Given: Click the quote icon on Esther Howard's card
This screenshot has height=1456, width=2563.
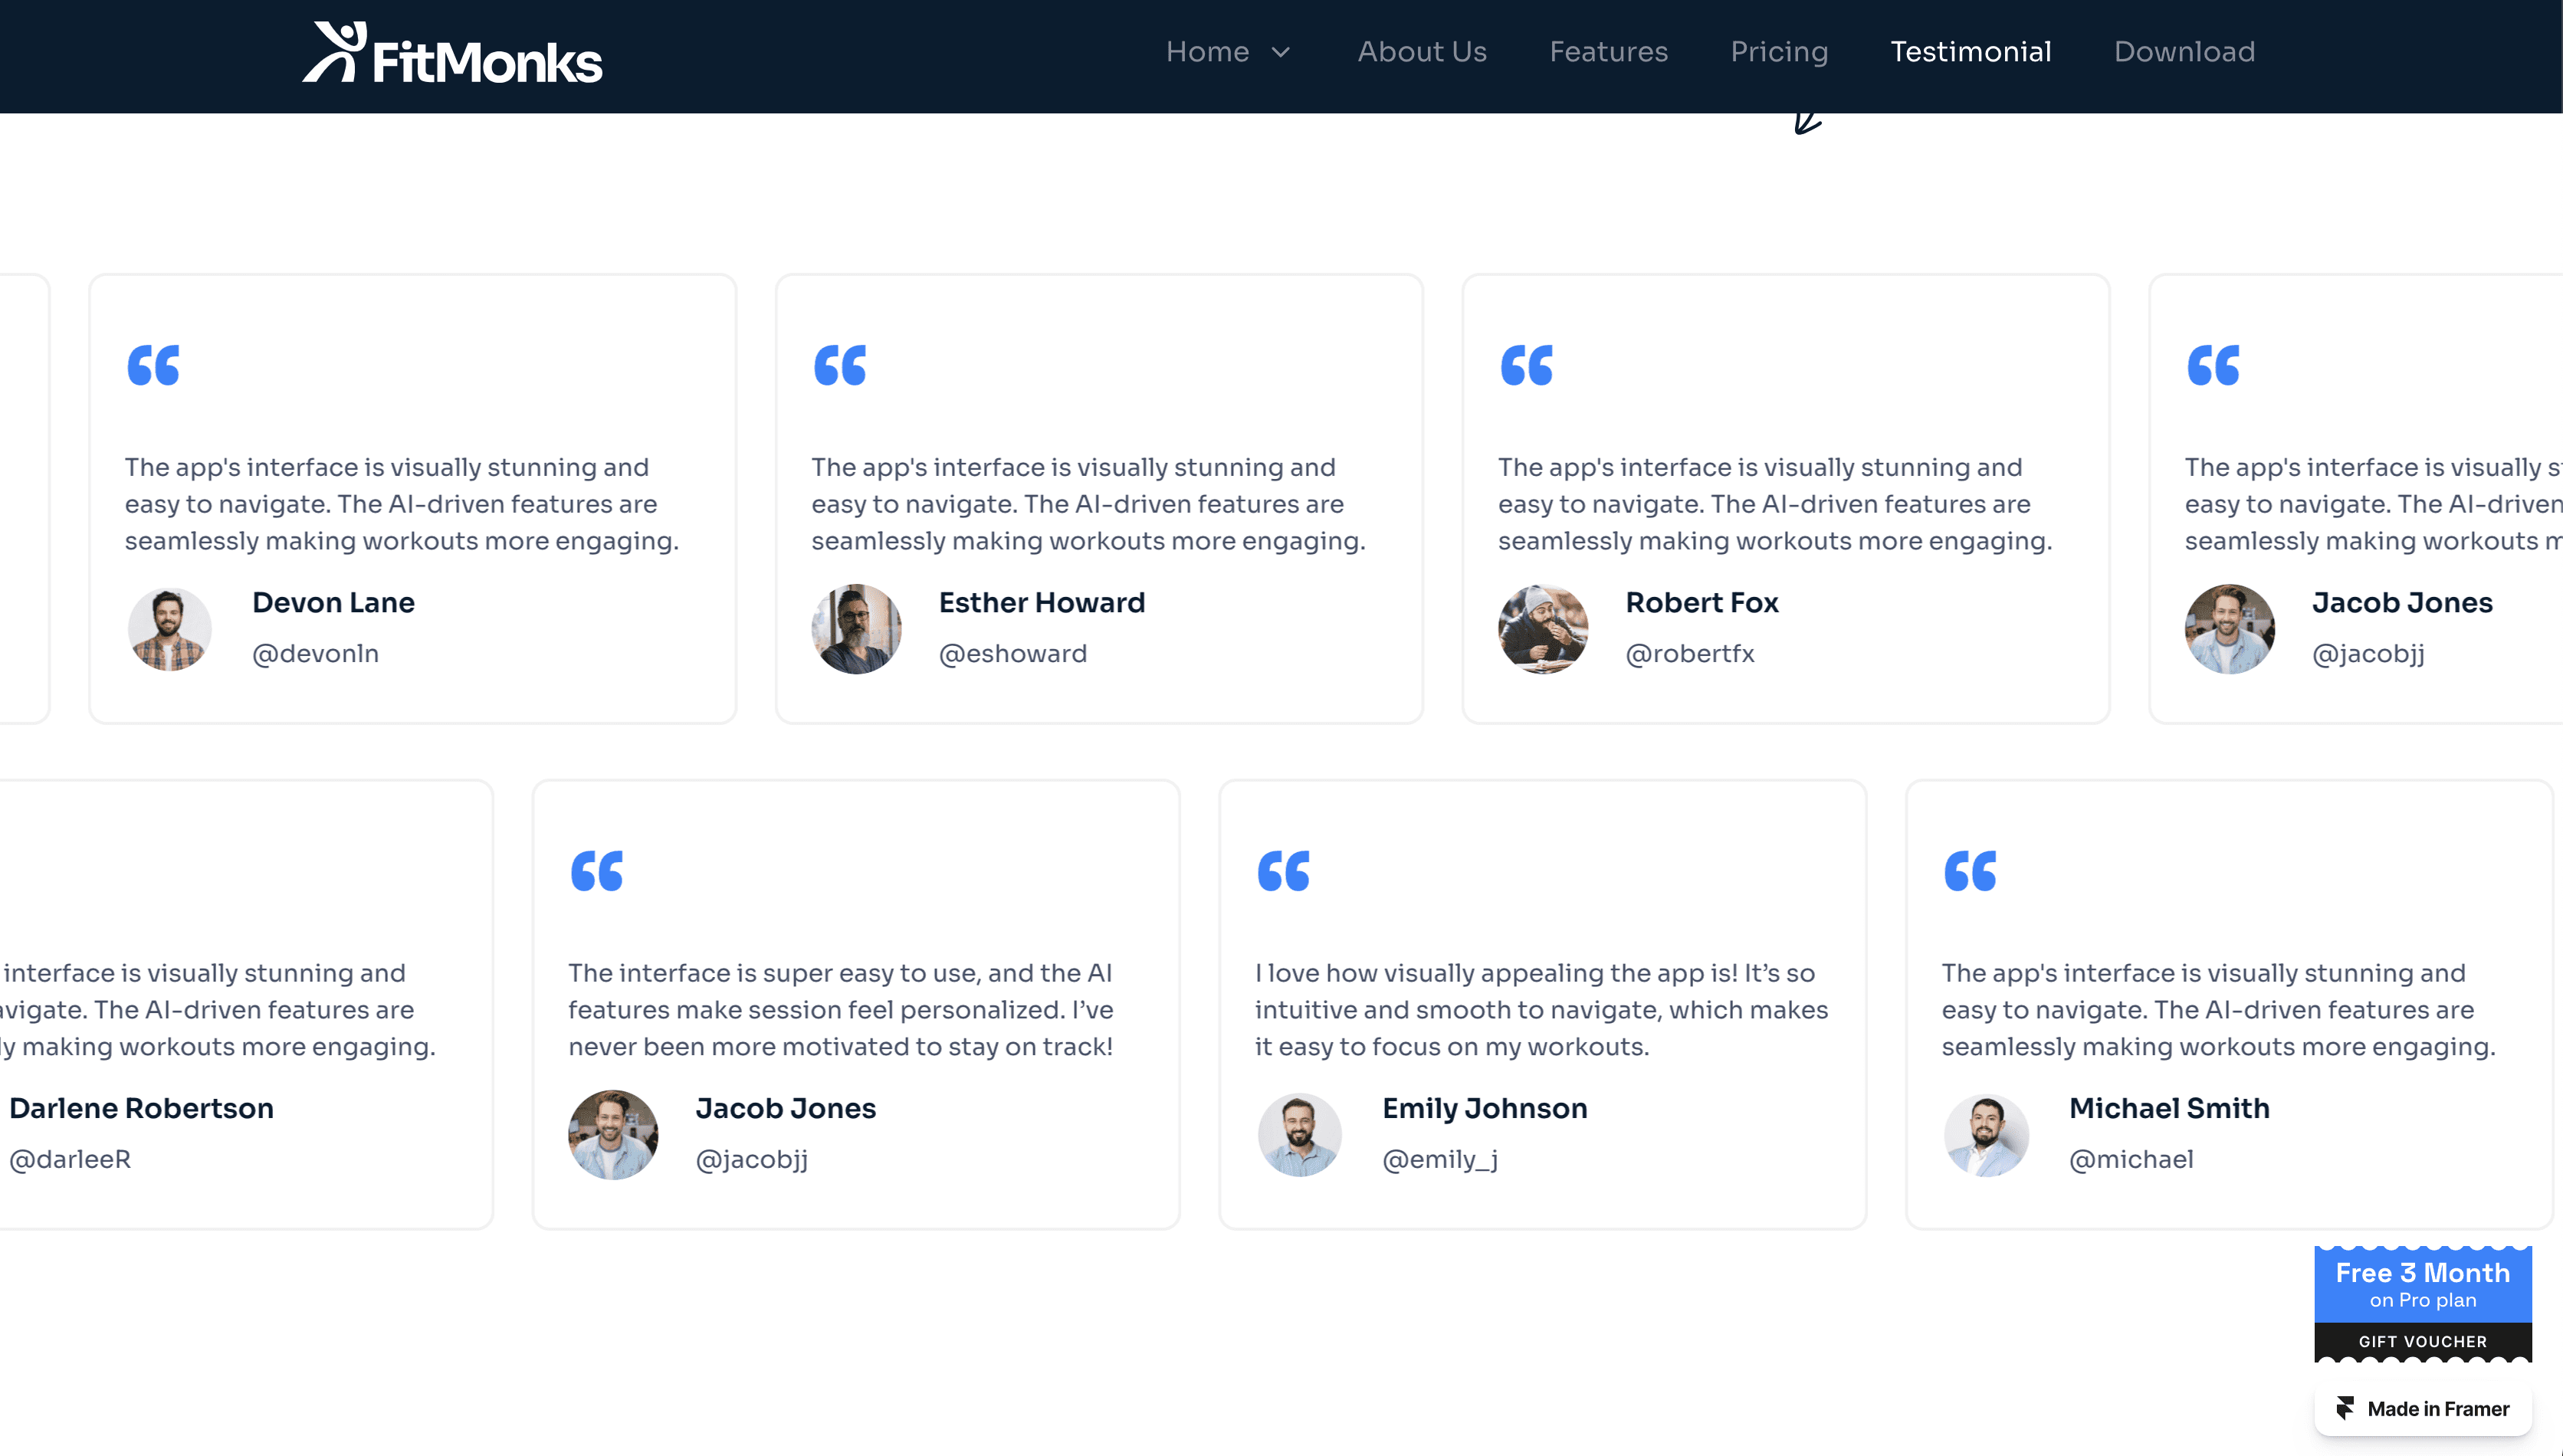Looking at the screenshot, I should [840, 365].
